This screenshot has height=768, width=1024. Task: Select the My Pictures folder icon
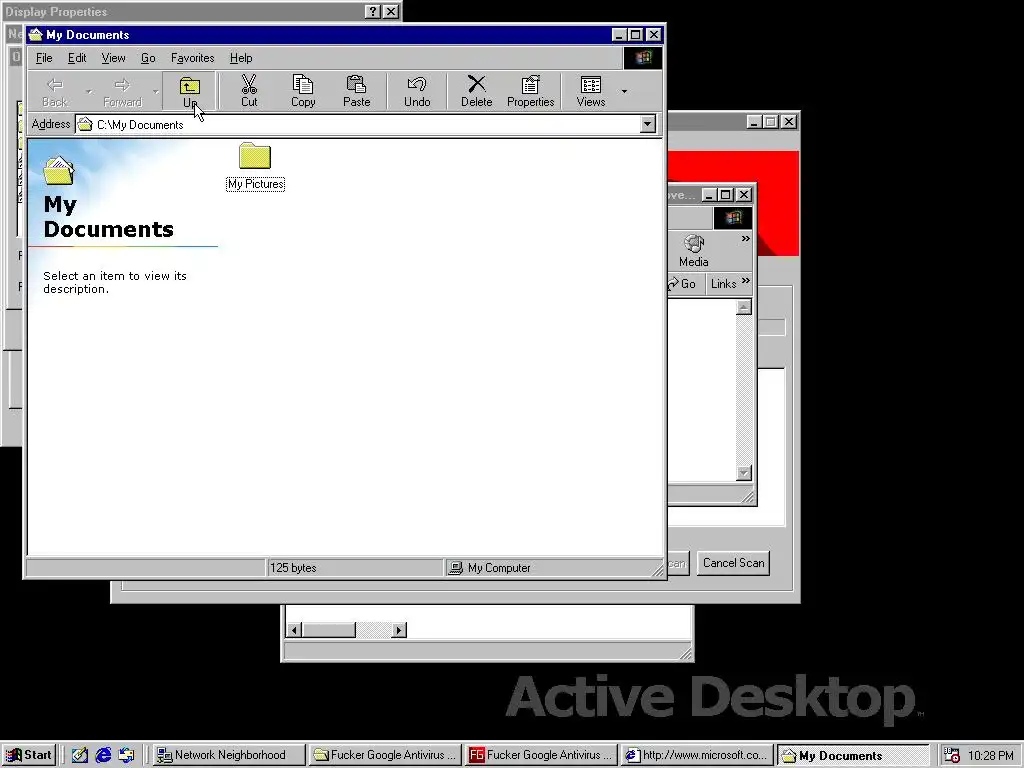[255, 157]
